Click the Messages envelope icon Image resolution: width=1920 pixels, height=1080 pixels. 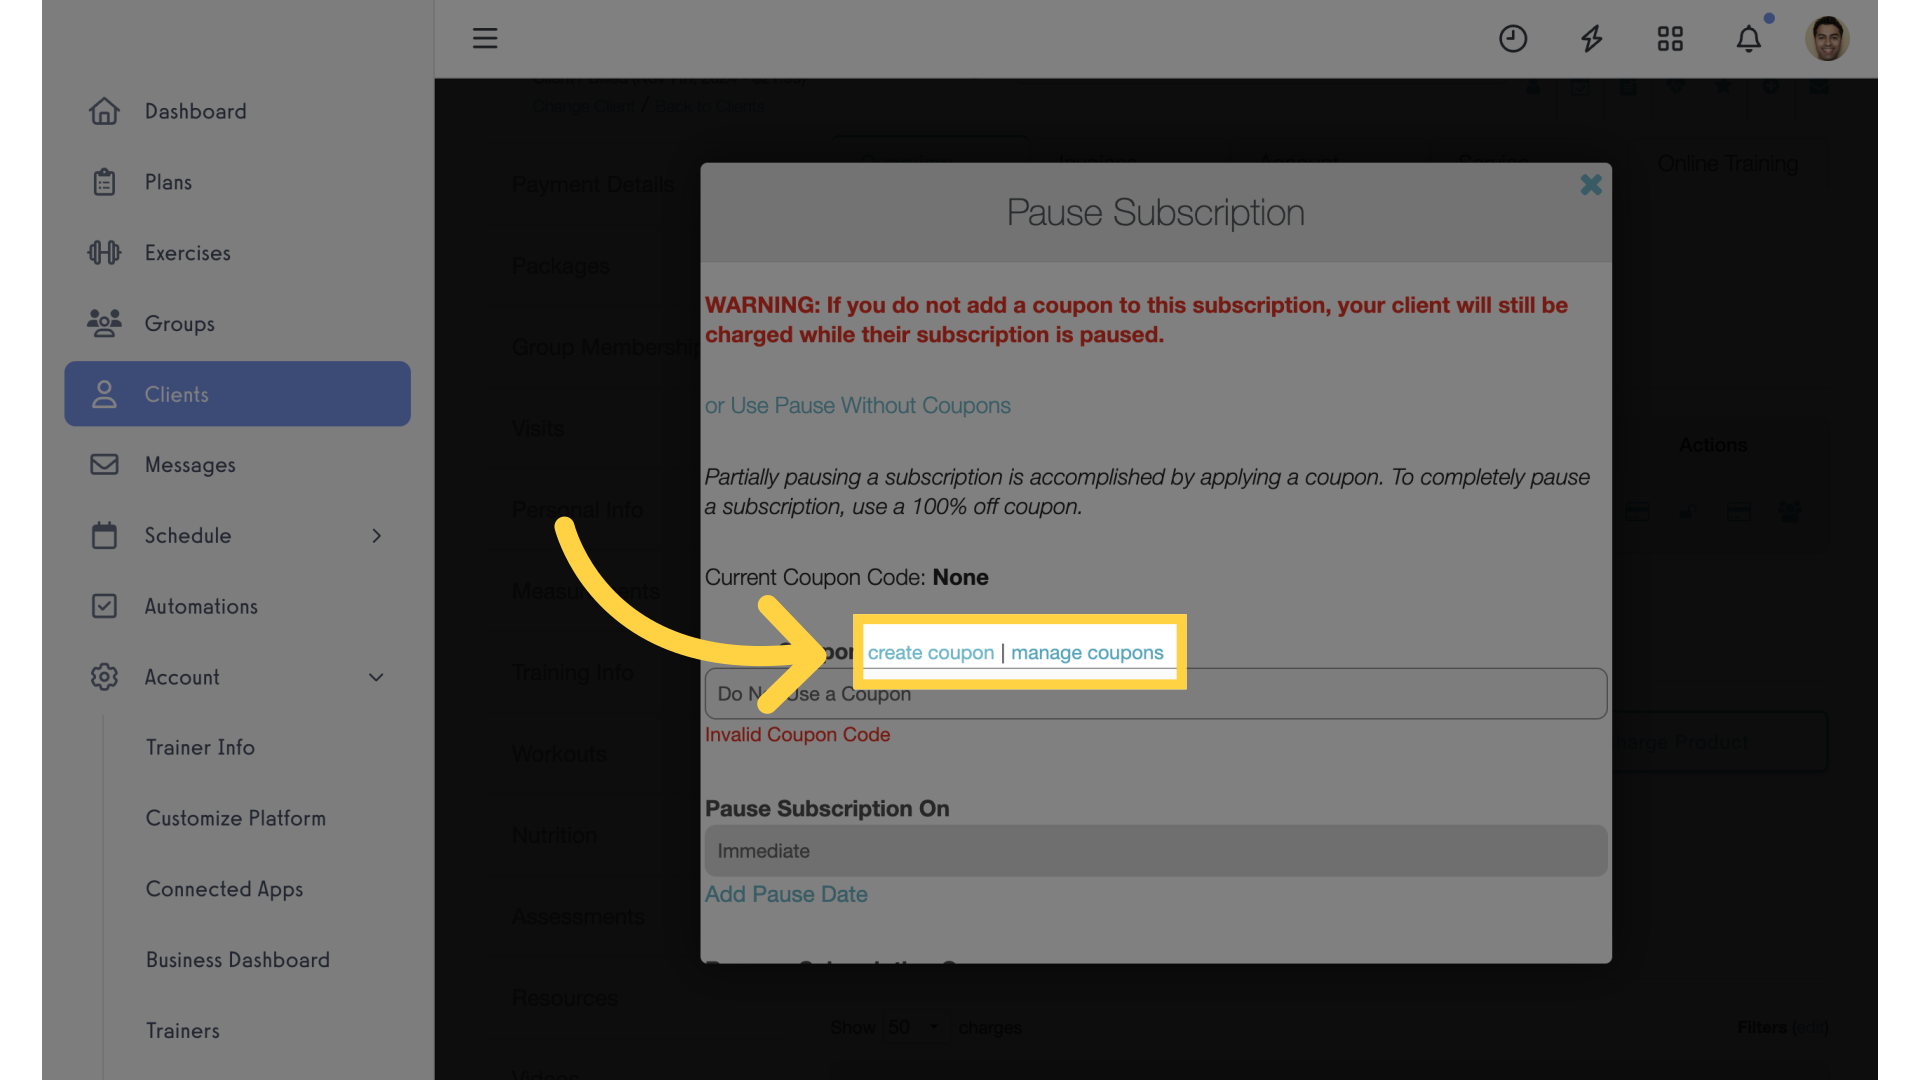104,465
